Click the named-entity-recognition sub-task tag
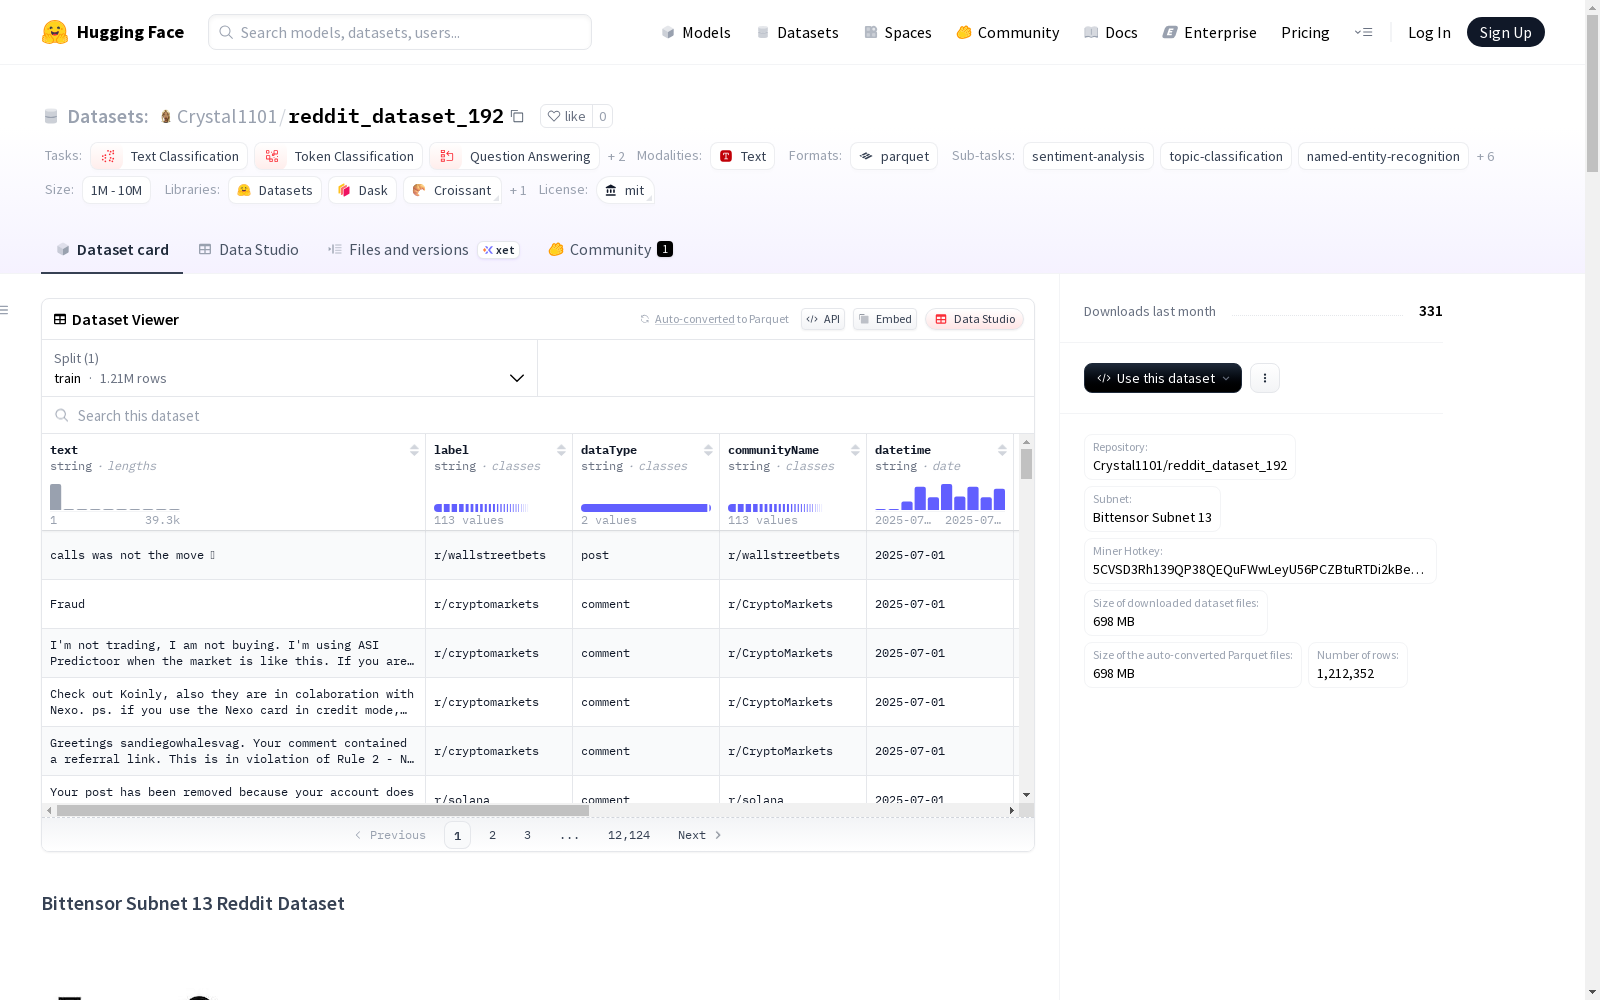Screen dimensions: 1600x1000 pyautogui.click(x=1383, y=157)
